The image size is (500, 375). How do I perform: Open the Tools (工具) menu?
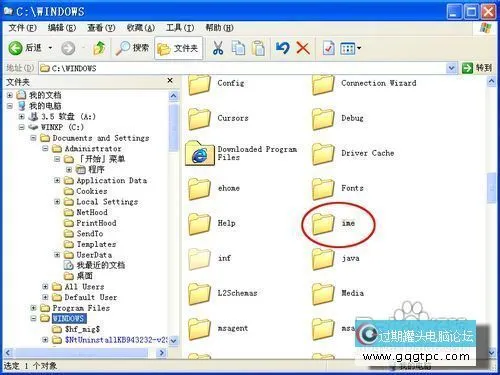point(180,28)
